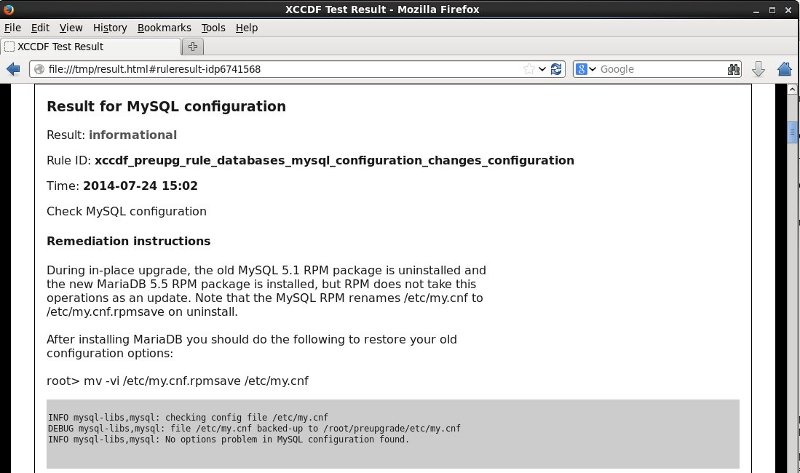
Task: Open a new tab with plus button
Action: [192, 46]
